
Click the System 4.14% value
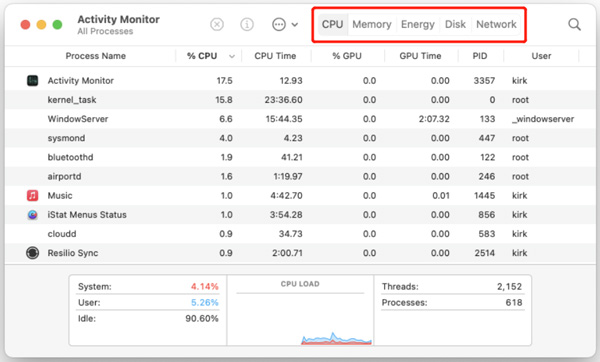pos(204,287)
